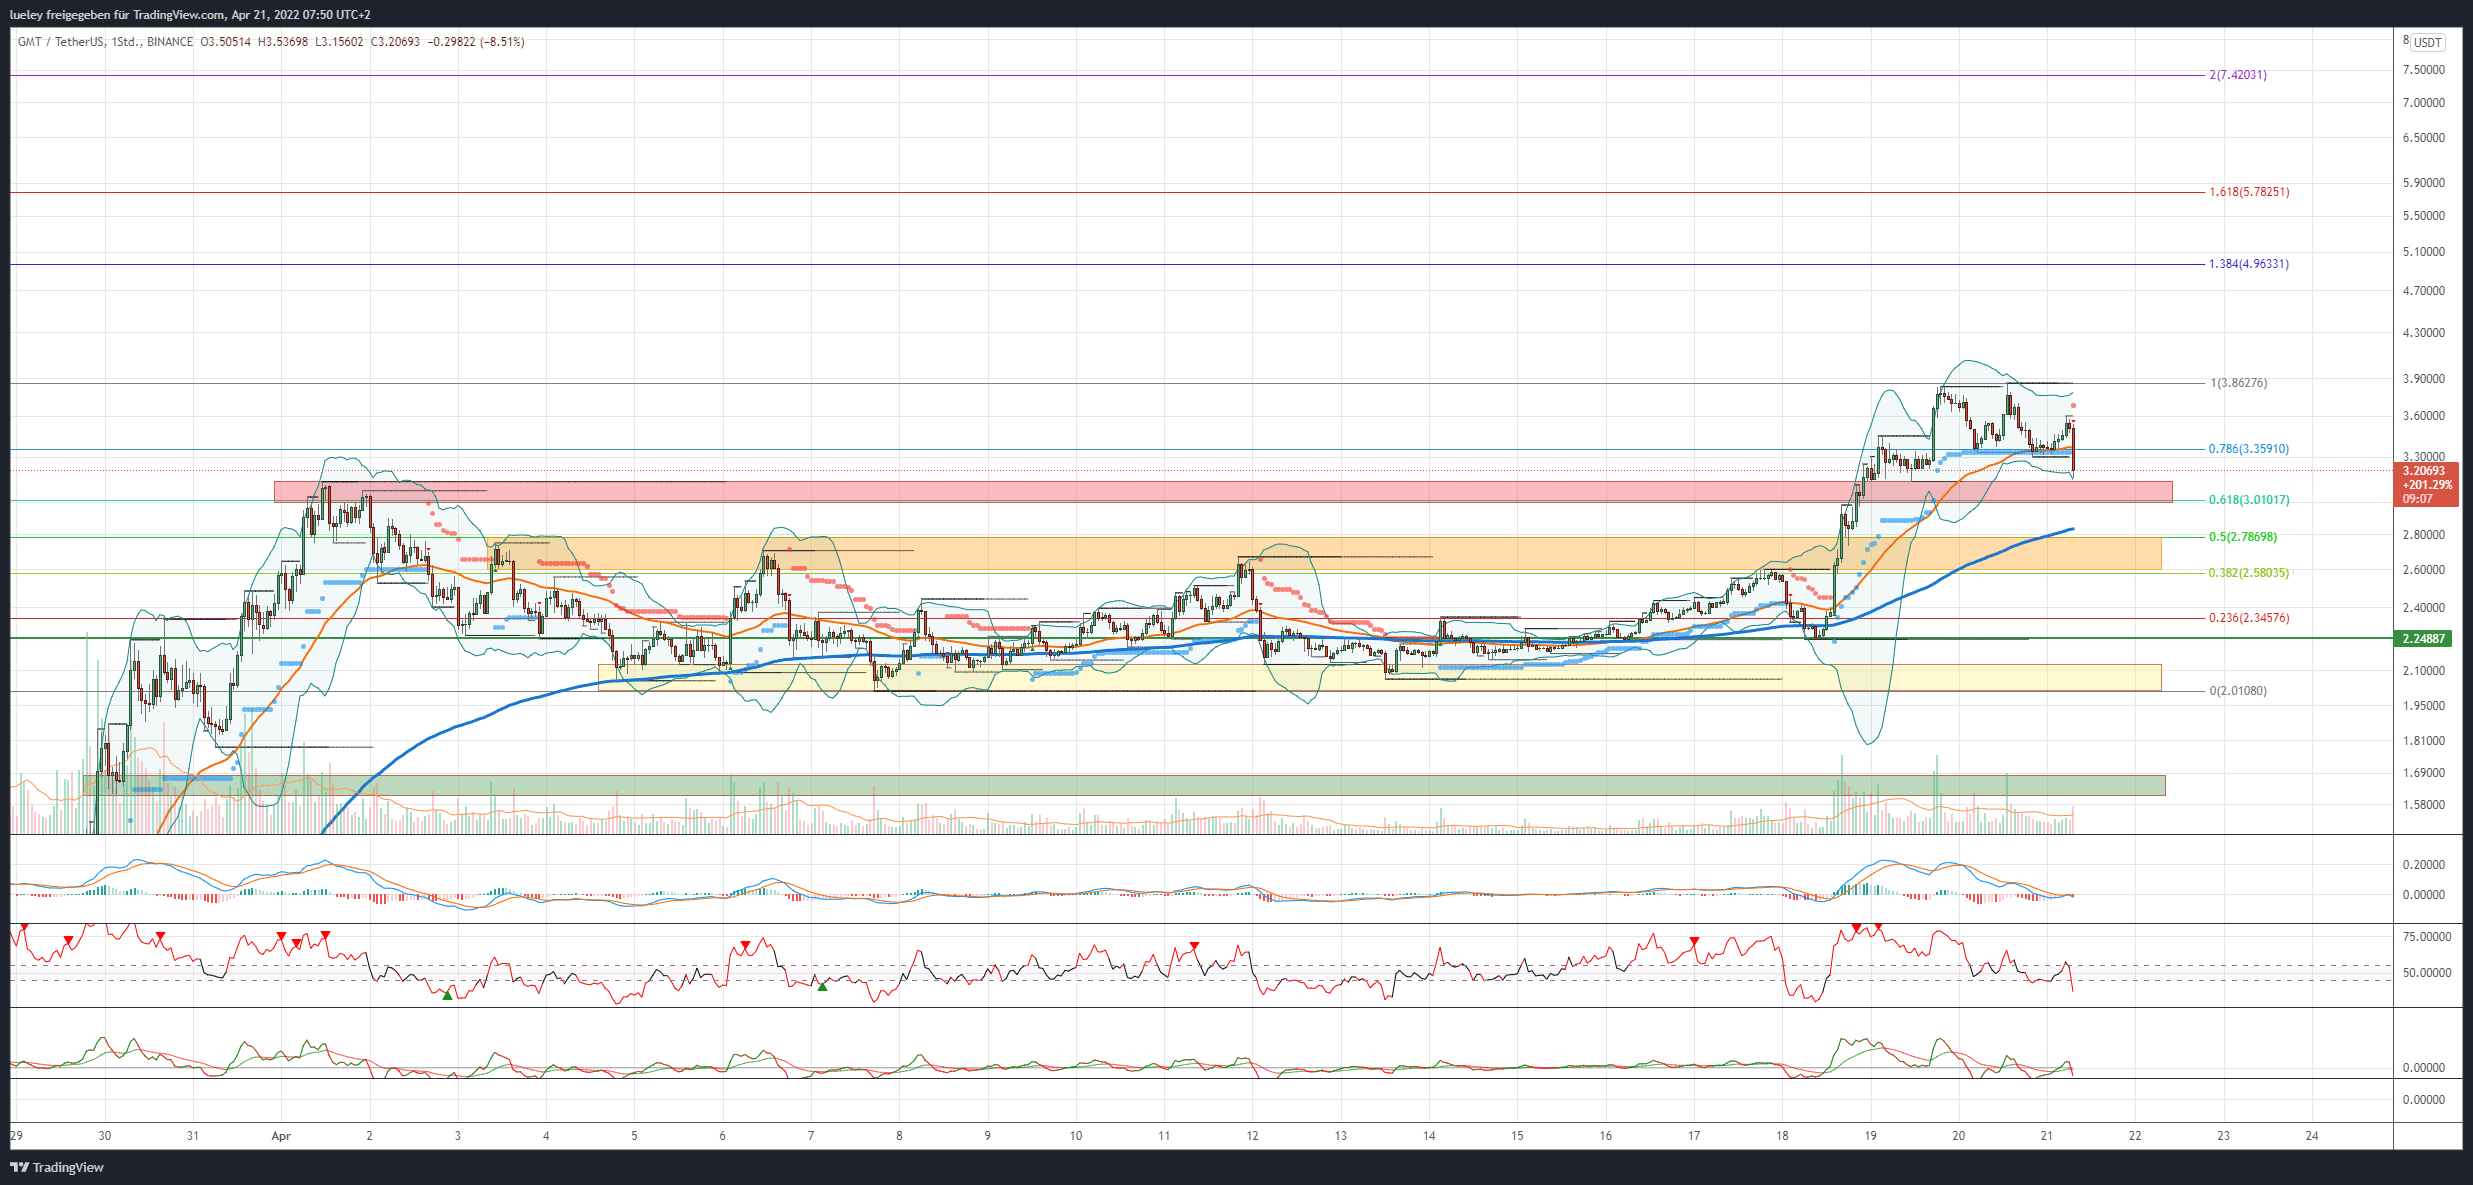Select the Fibonacci 0.382(2.58035) level label
Screen dimensions: 2473x1185
point(2249,573)
